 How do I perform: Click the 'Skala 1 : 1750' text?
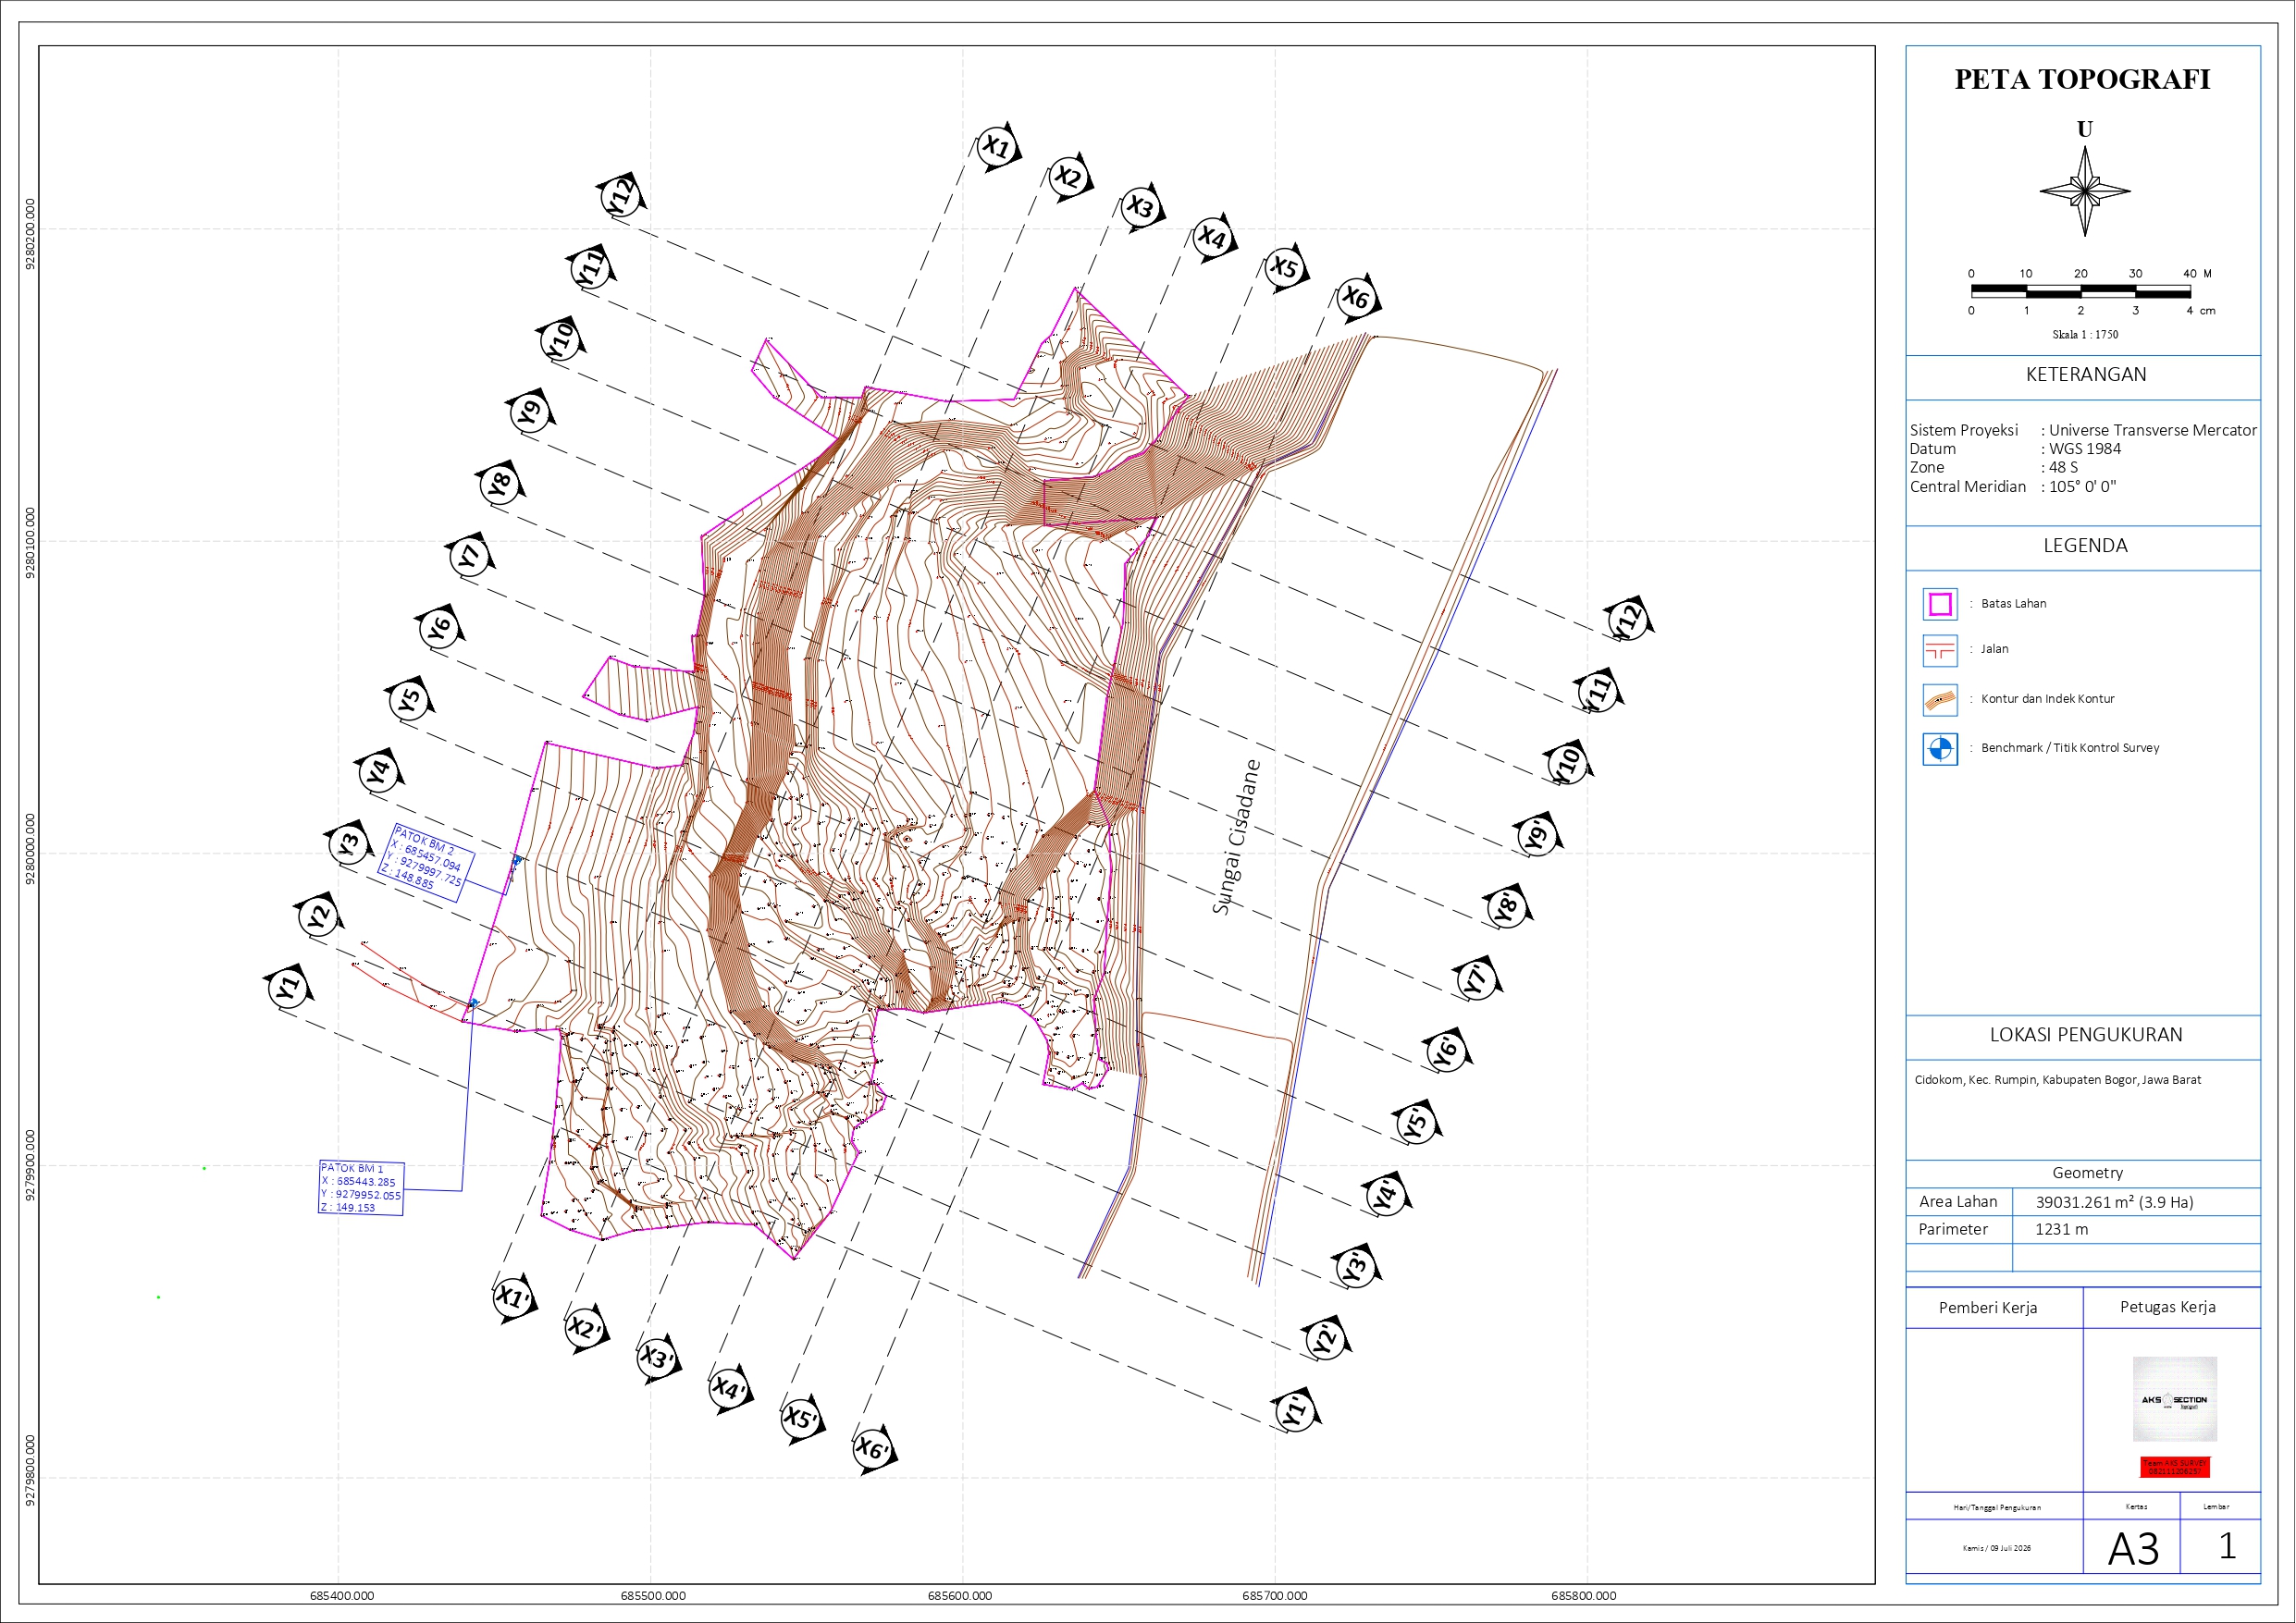(2085, 335)
